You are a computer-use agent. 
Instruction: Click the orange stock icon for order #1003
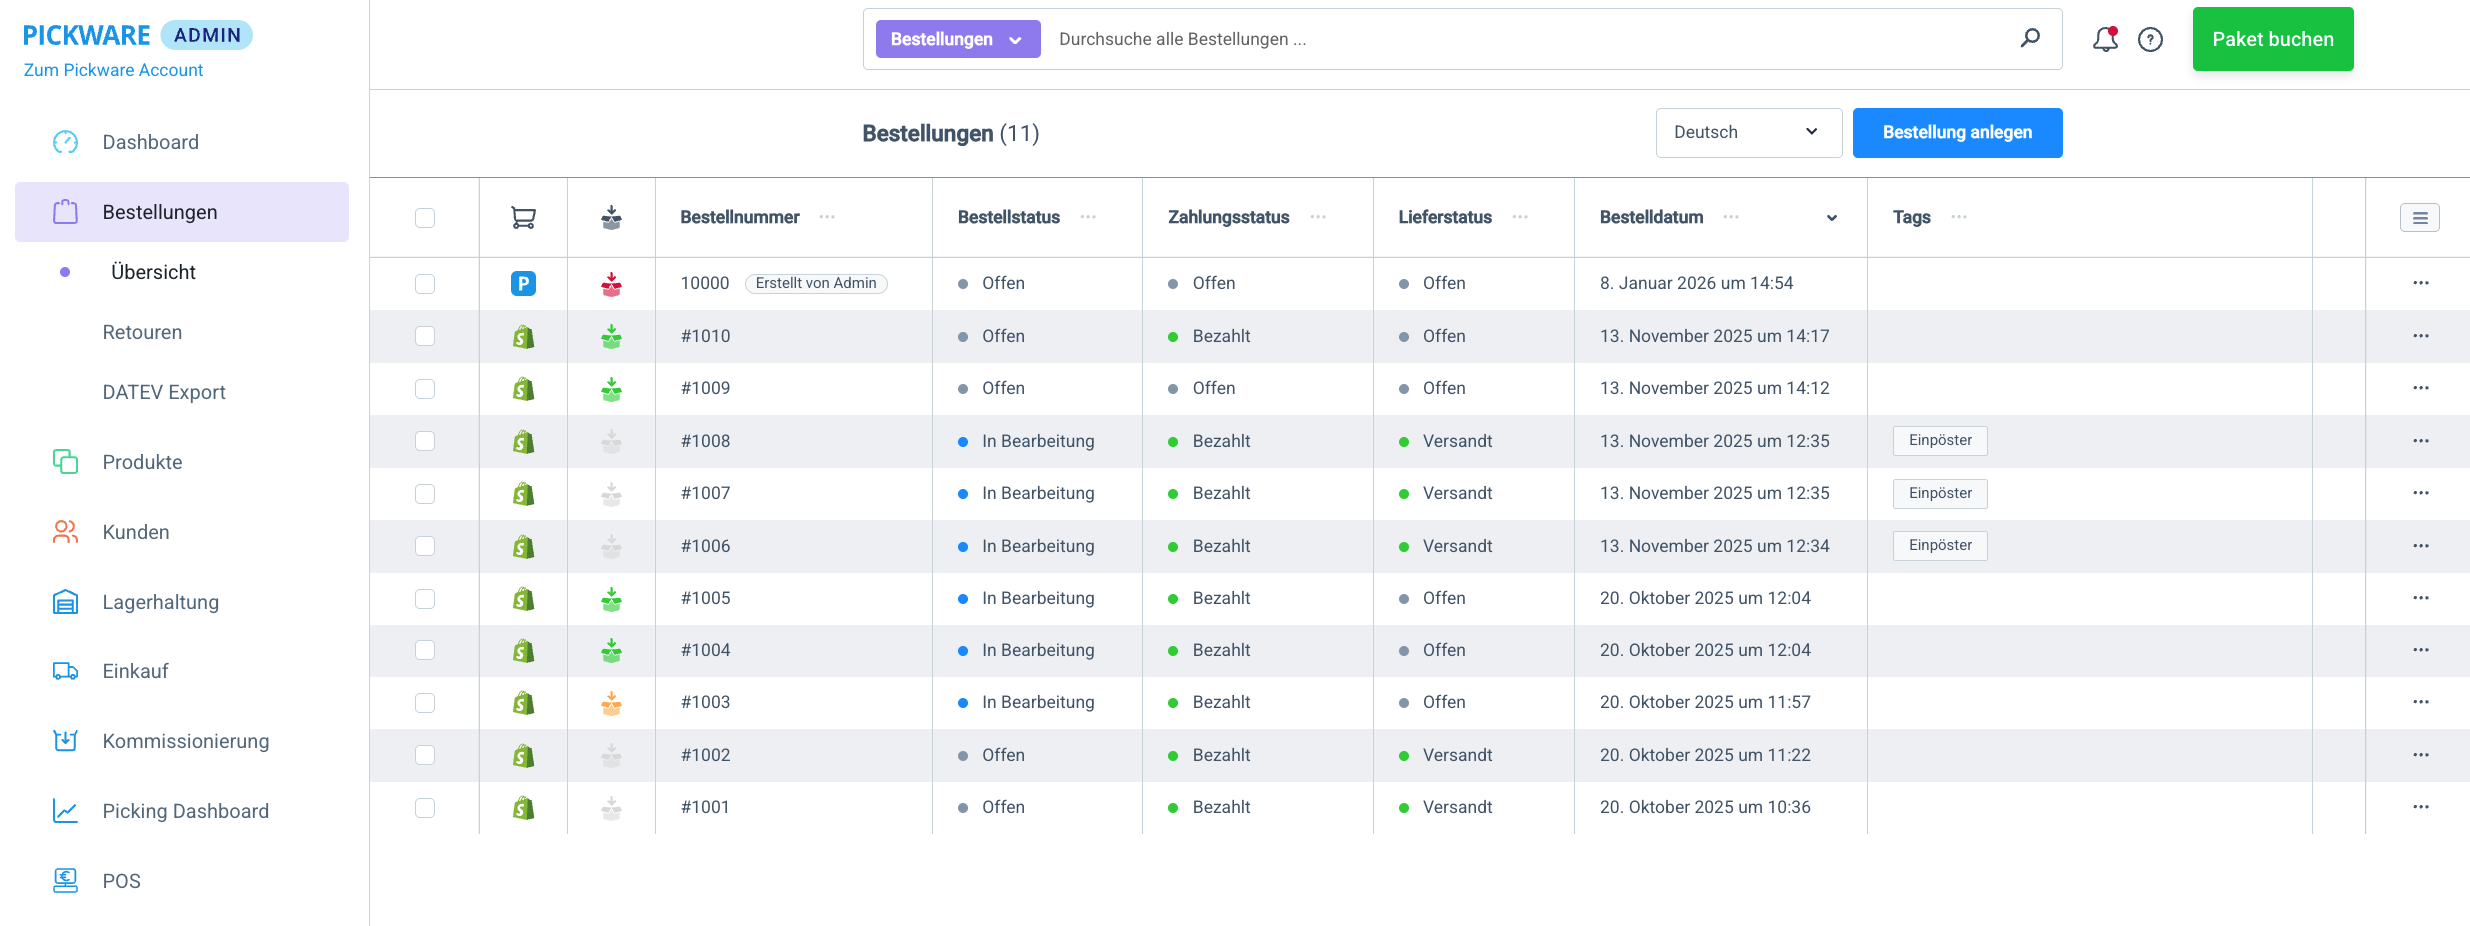pyautogui.click(x=611, y=703)
